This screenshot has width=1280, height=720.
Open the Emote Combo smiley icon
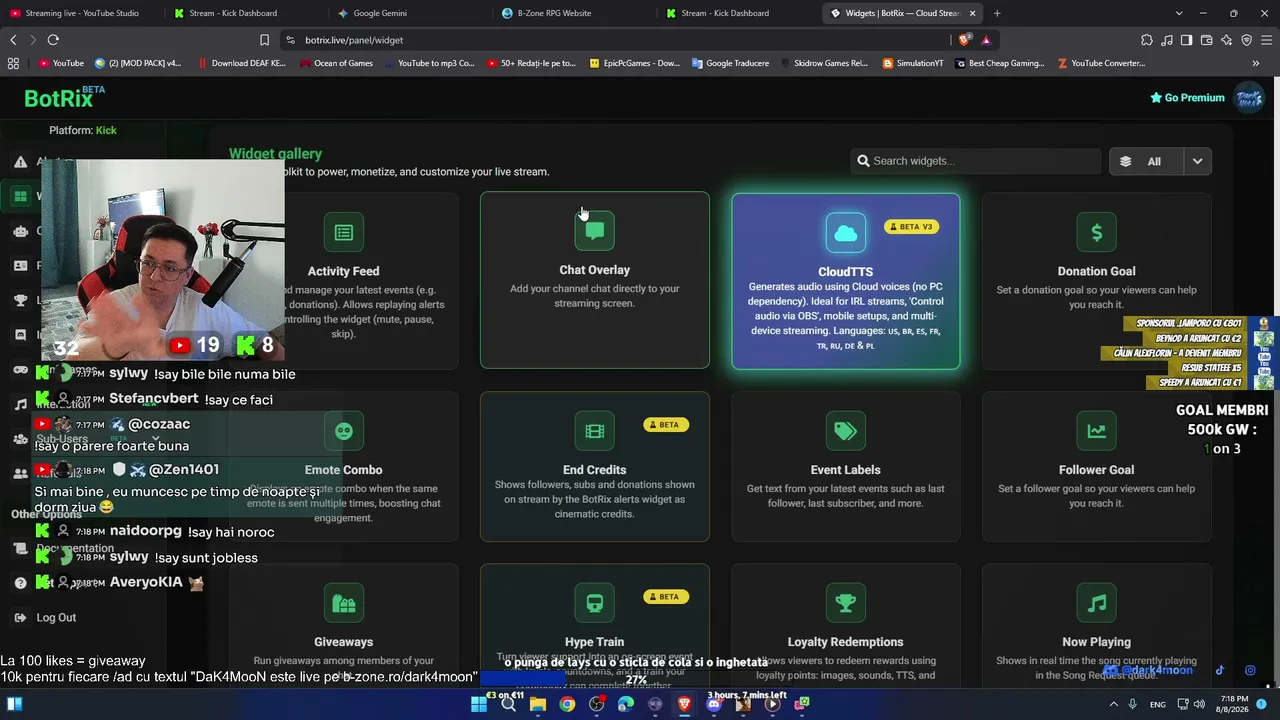coord(343,431)
